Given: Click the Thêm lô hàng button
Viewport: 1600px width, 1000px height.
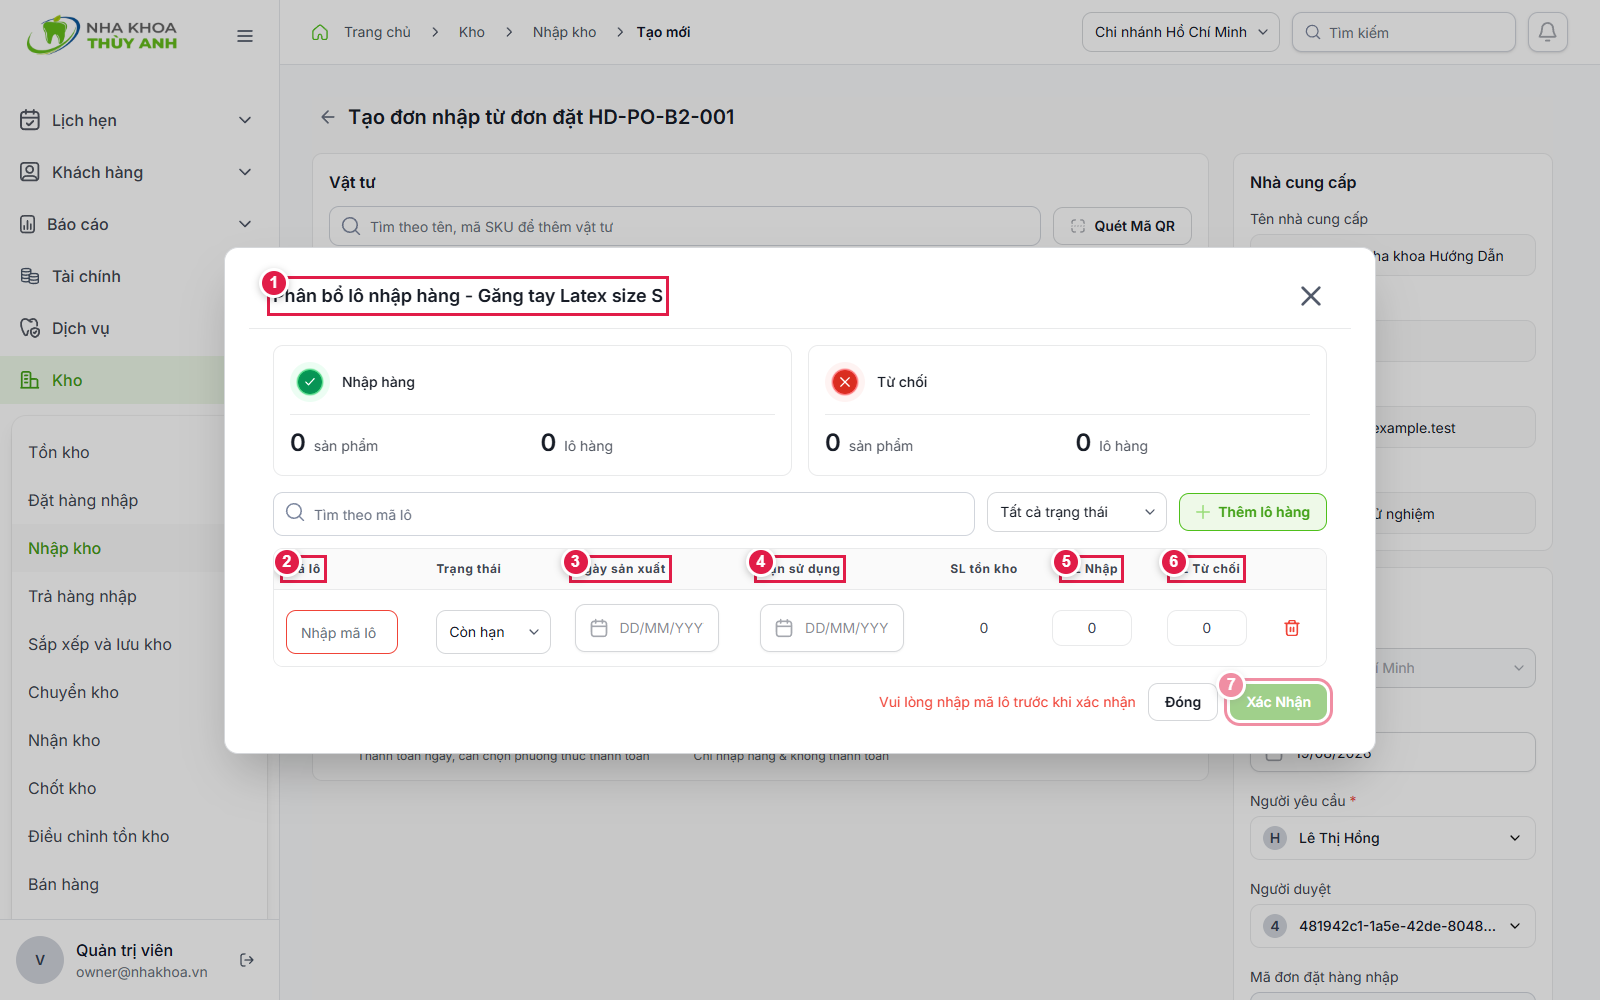Looking at the screenshot, I should pos(1253,512).
